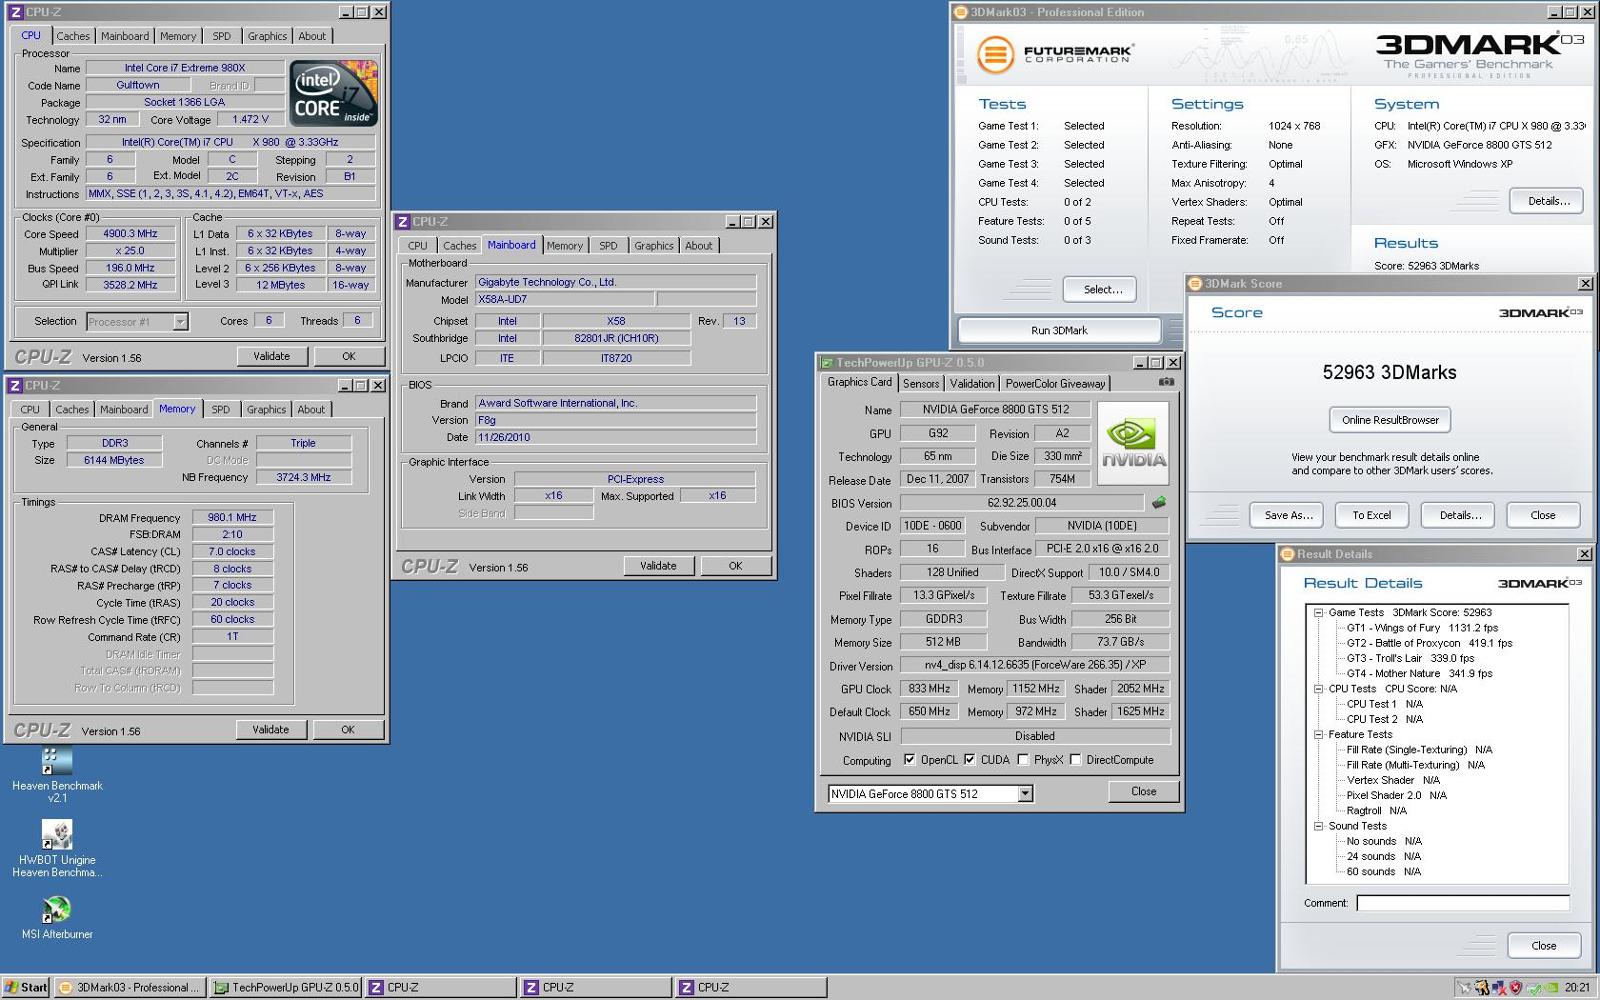Select Pixel Shader 2.0 feature test row
Screen dimensions: 1600x1000
tap(1396, 795)
